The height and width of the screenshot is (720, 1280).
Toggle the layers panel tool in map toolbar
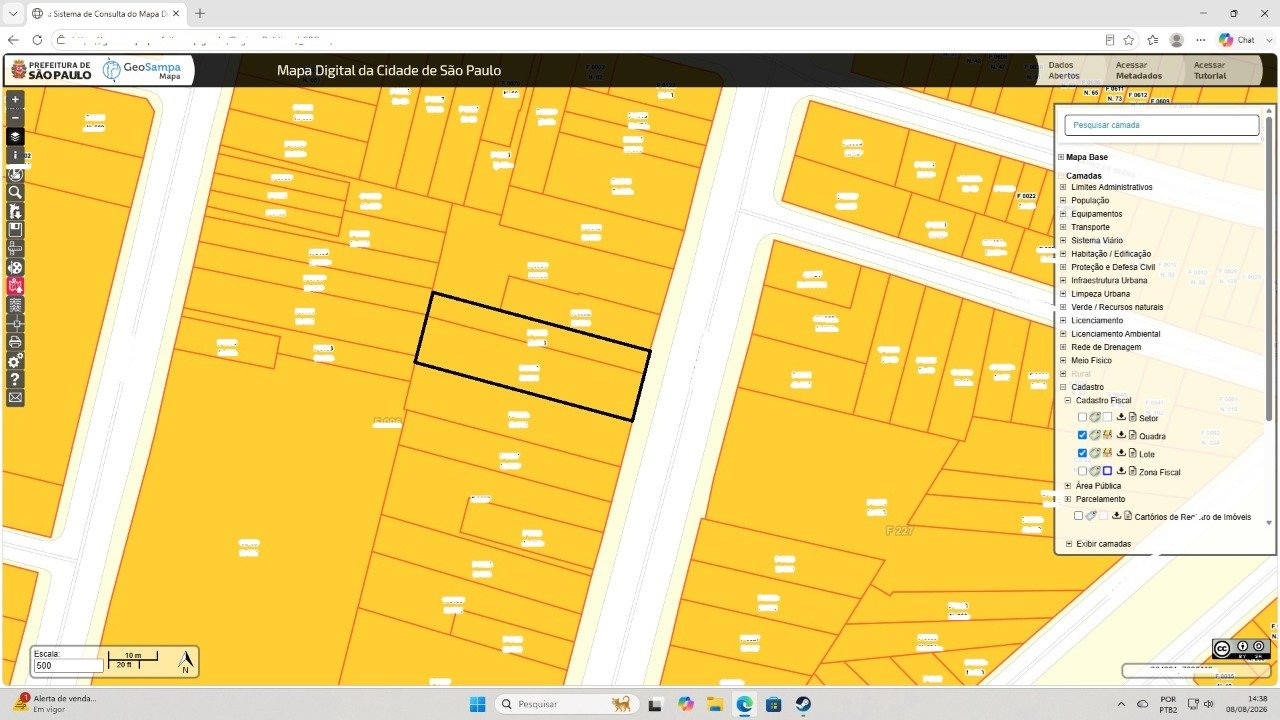(x=15, y=136)
